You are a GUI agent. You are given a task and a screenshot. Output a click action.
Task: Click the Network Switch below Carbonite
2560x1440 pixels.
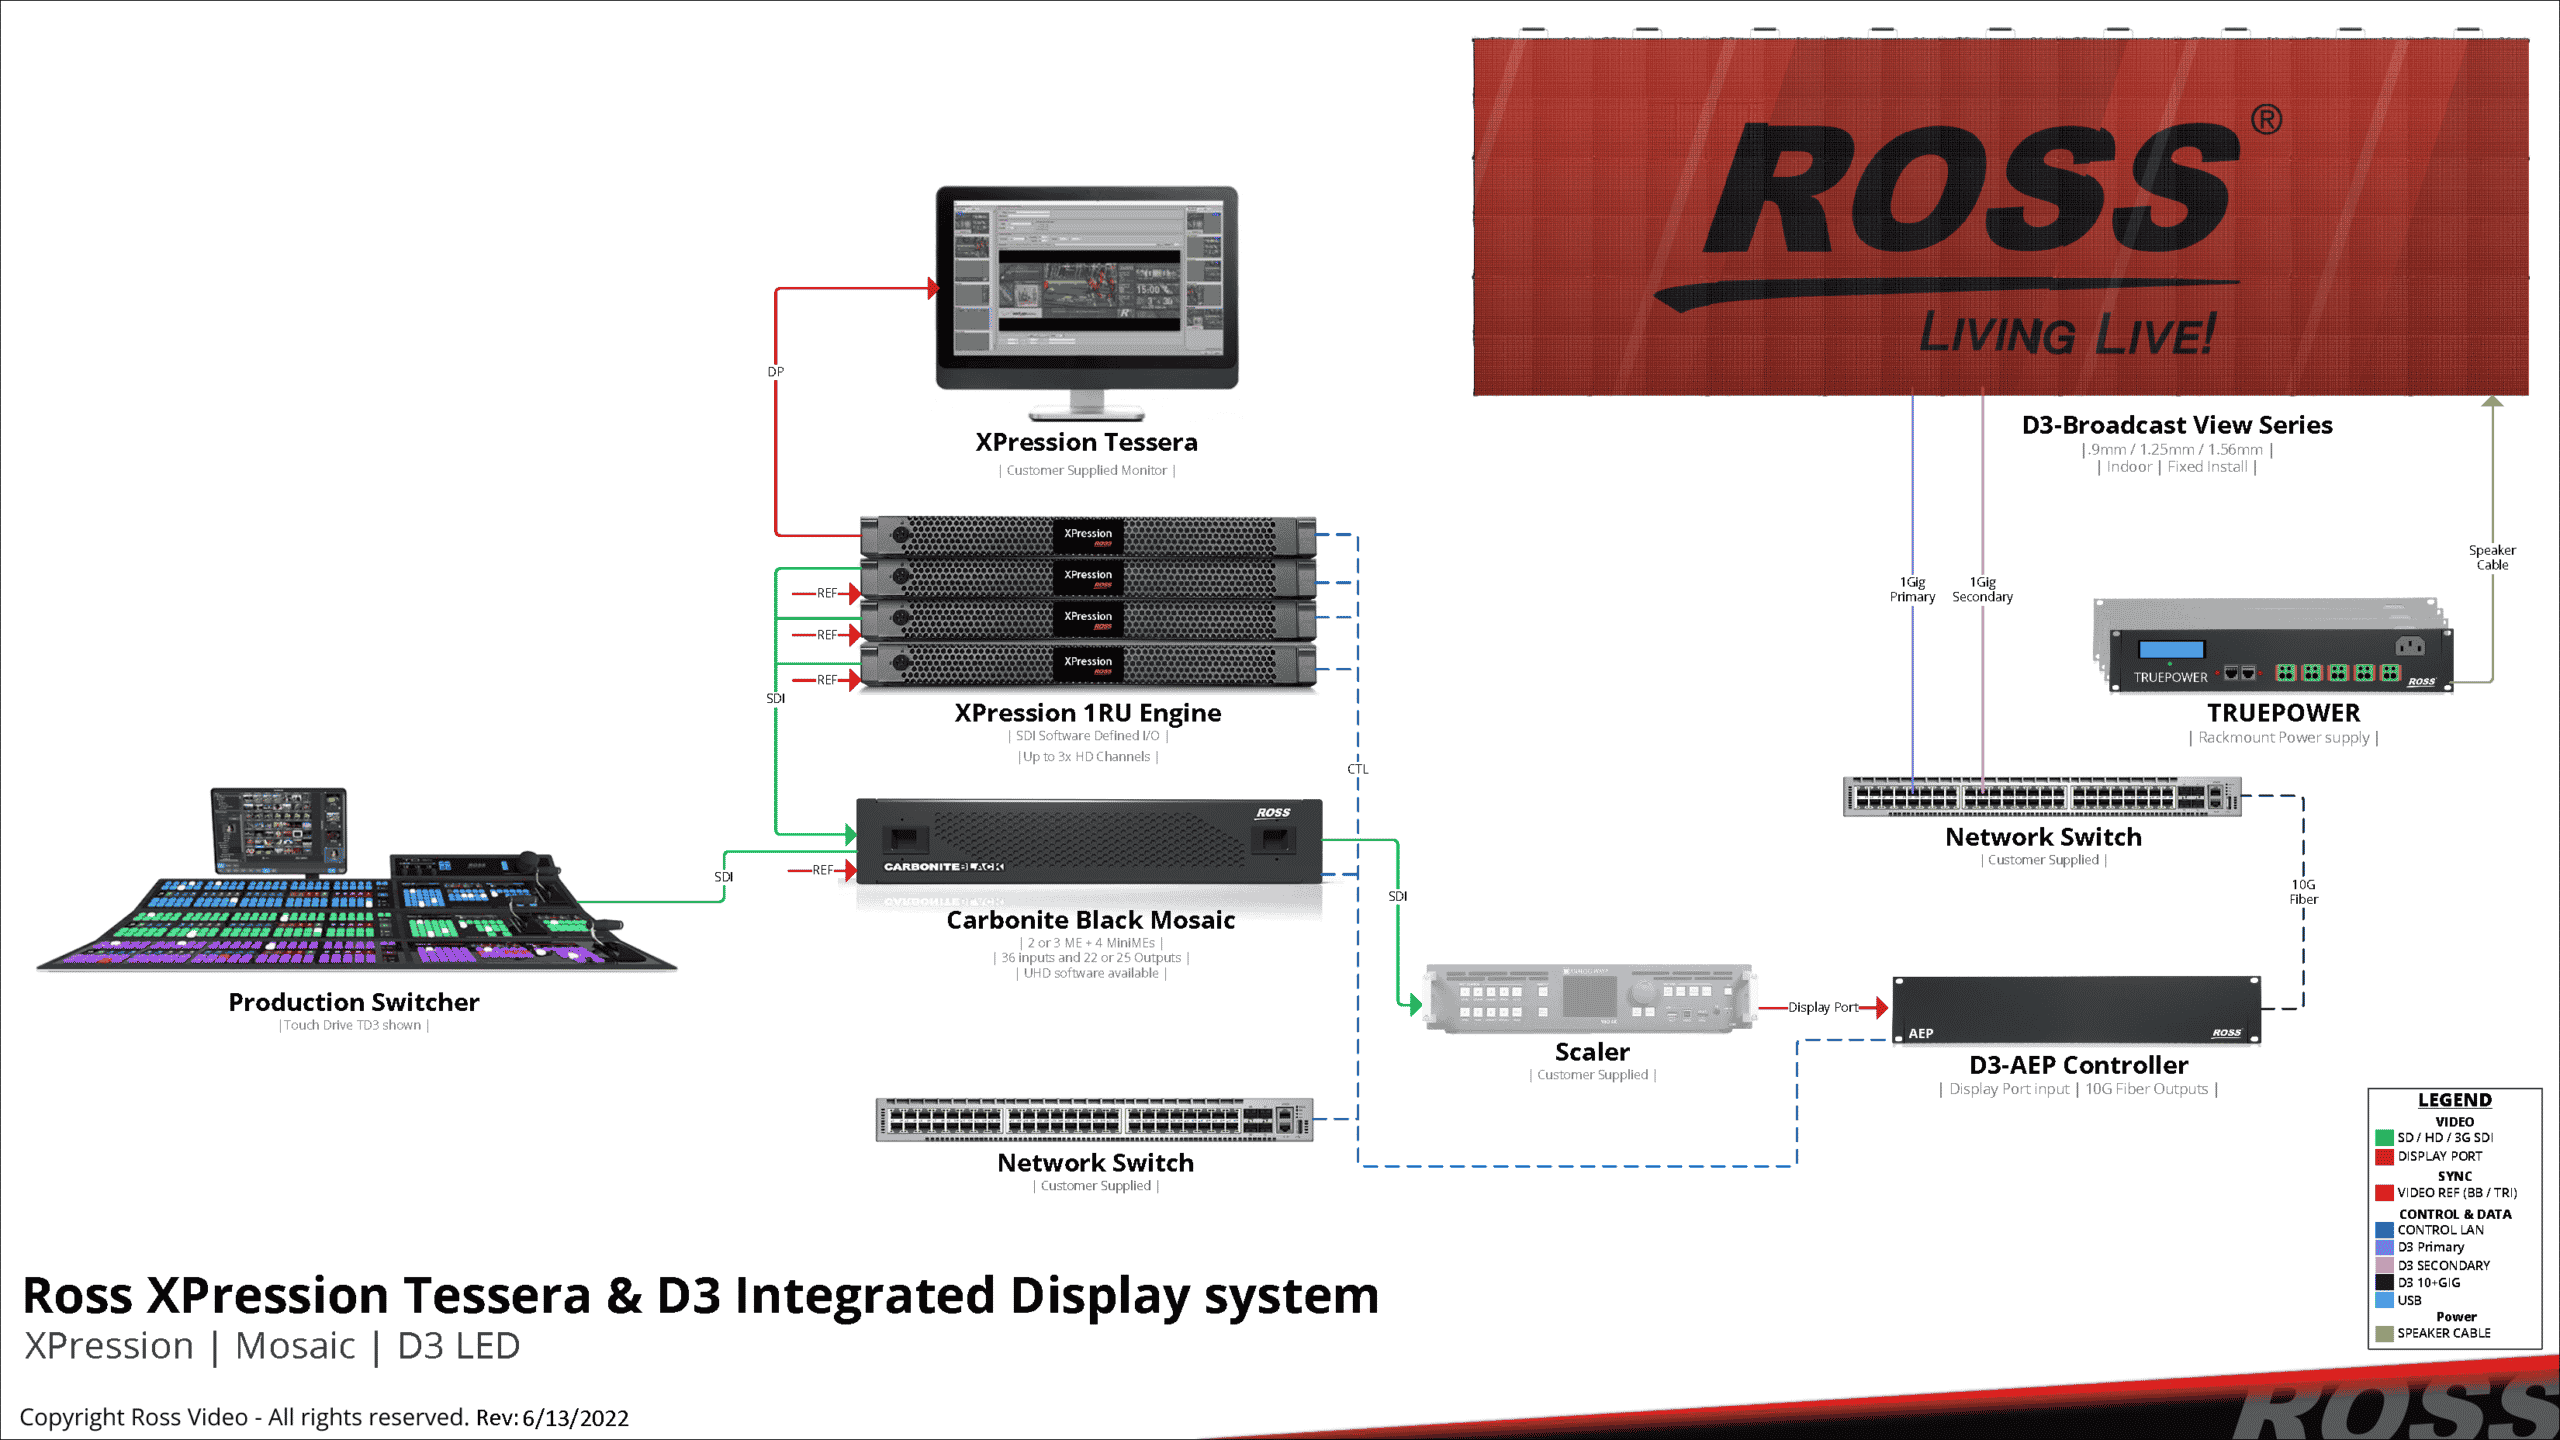pos(1095,1120)
